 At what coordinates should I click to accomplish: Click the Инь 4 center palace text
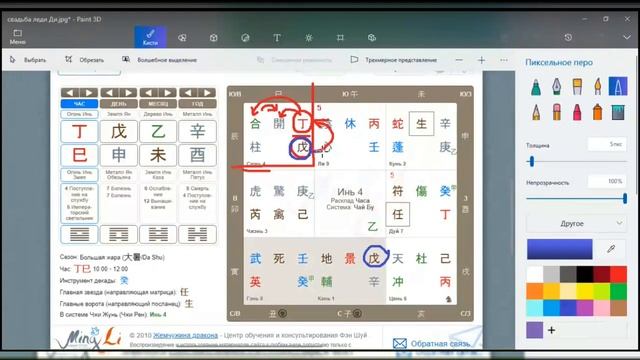(350, 191)
